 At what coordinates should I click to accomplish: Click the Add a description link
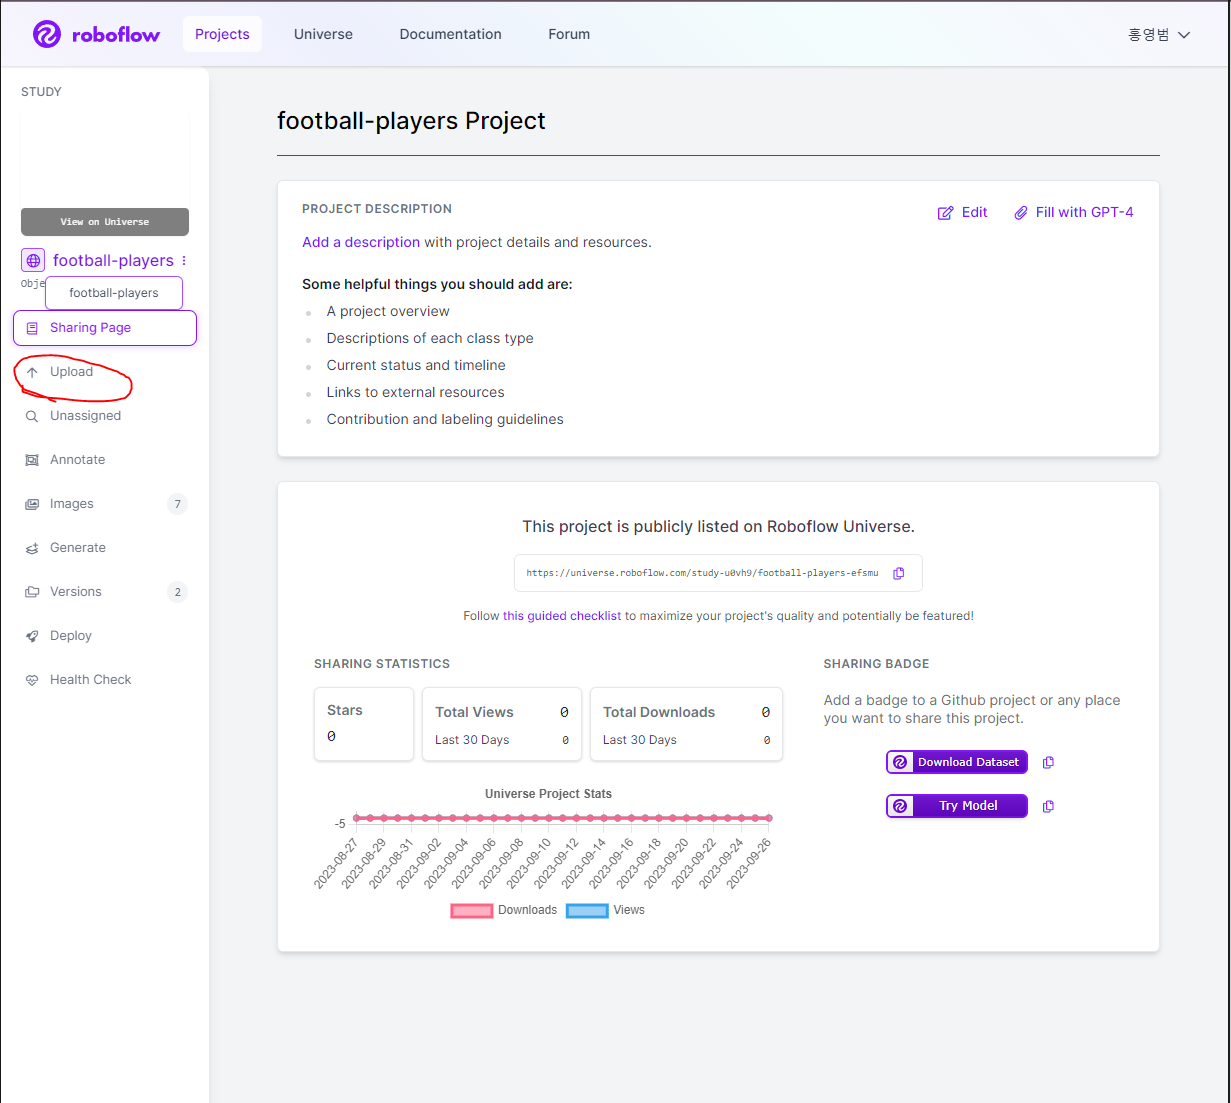pos(361,242)
